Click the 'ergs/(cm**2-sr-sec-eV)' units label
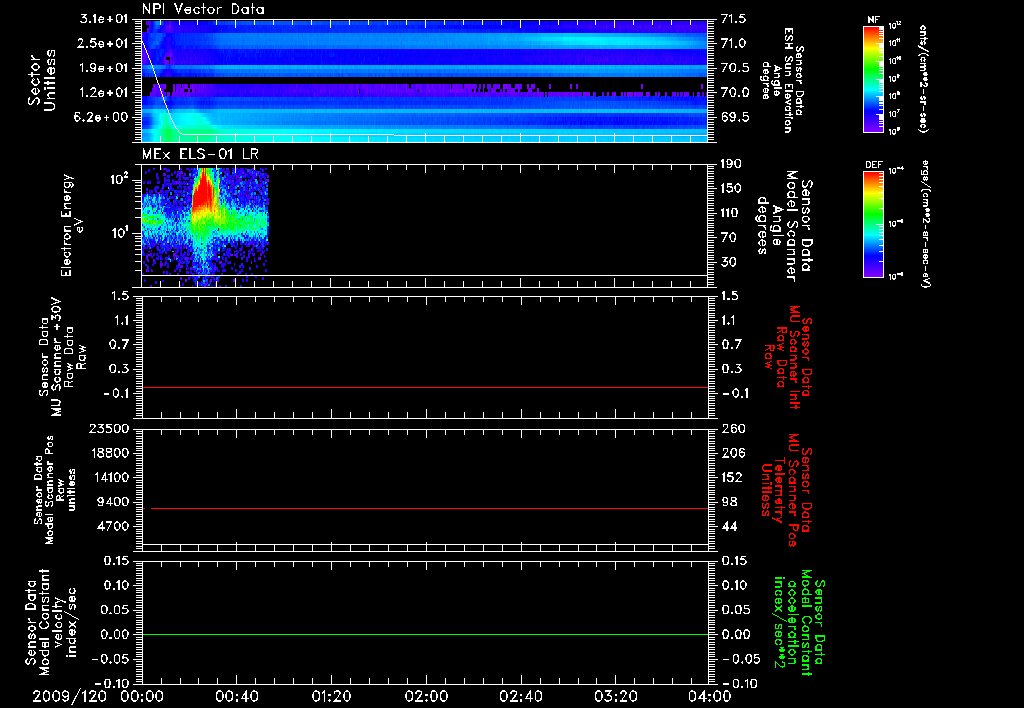 click(x=925, y=225)
